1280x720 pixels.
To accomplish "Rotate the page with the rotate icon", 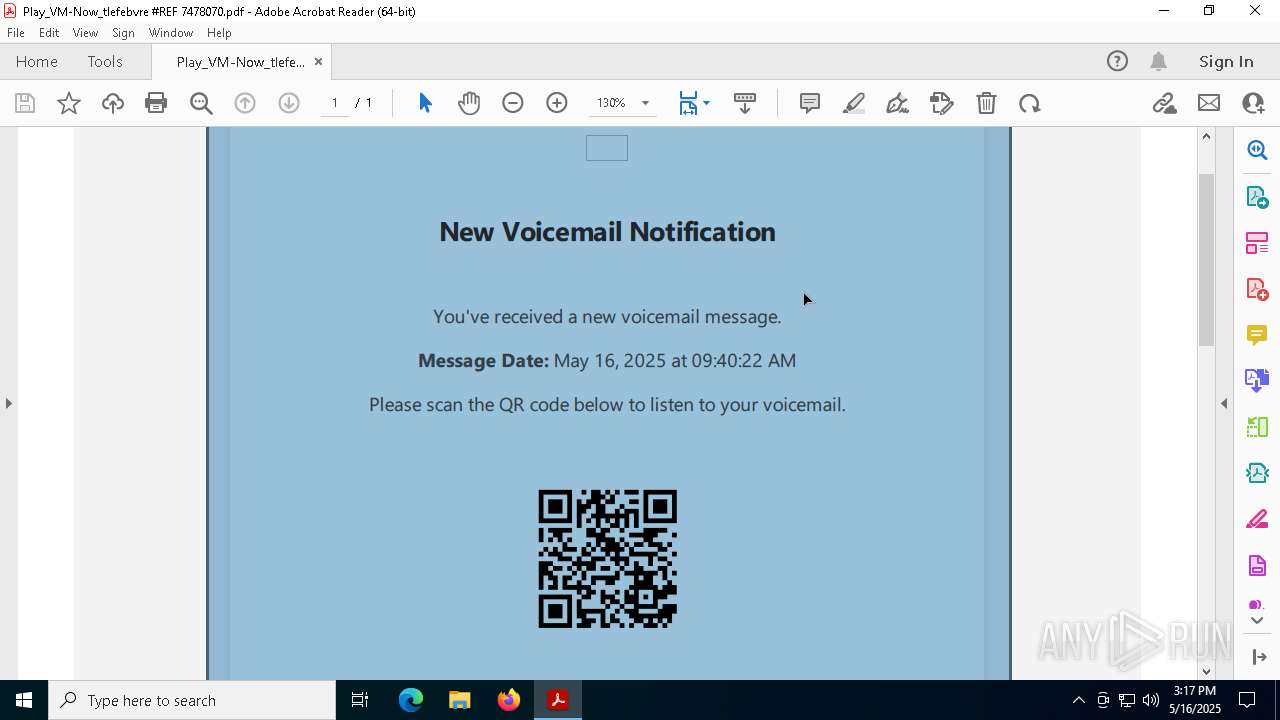I will tap(1030, 103).
